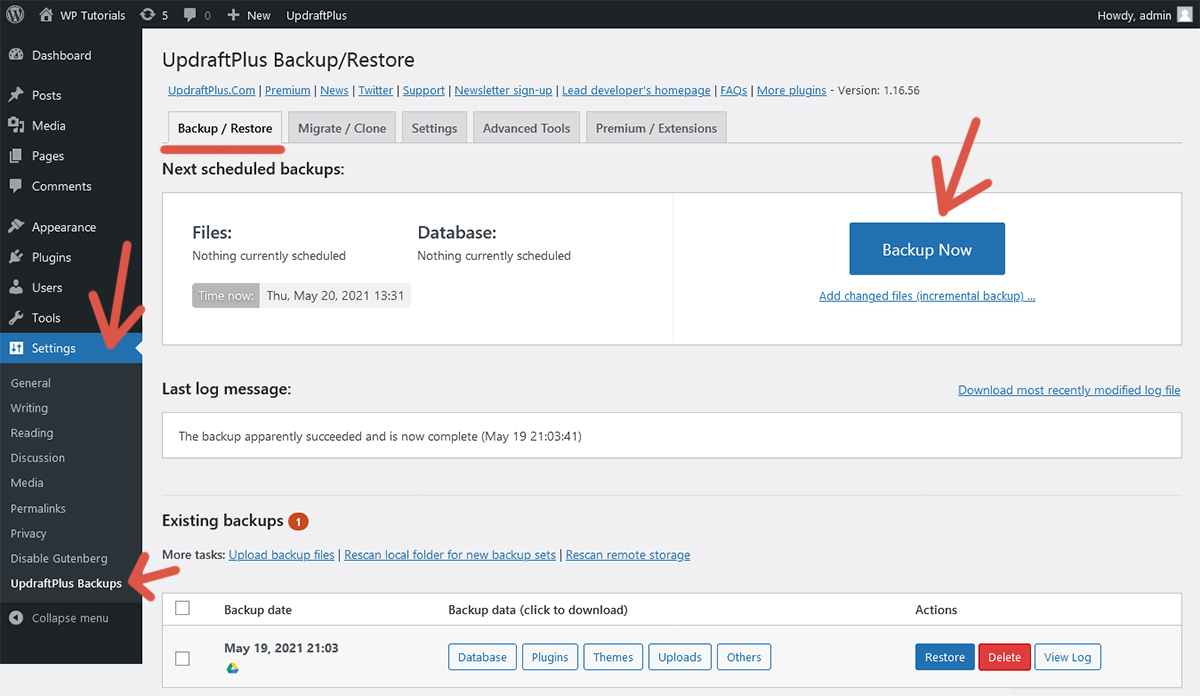
Task: Click Add changed files incremental backup link
Action: [x=927, y=296]
